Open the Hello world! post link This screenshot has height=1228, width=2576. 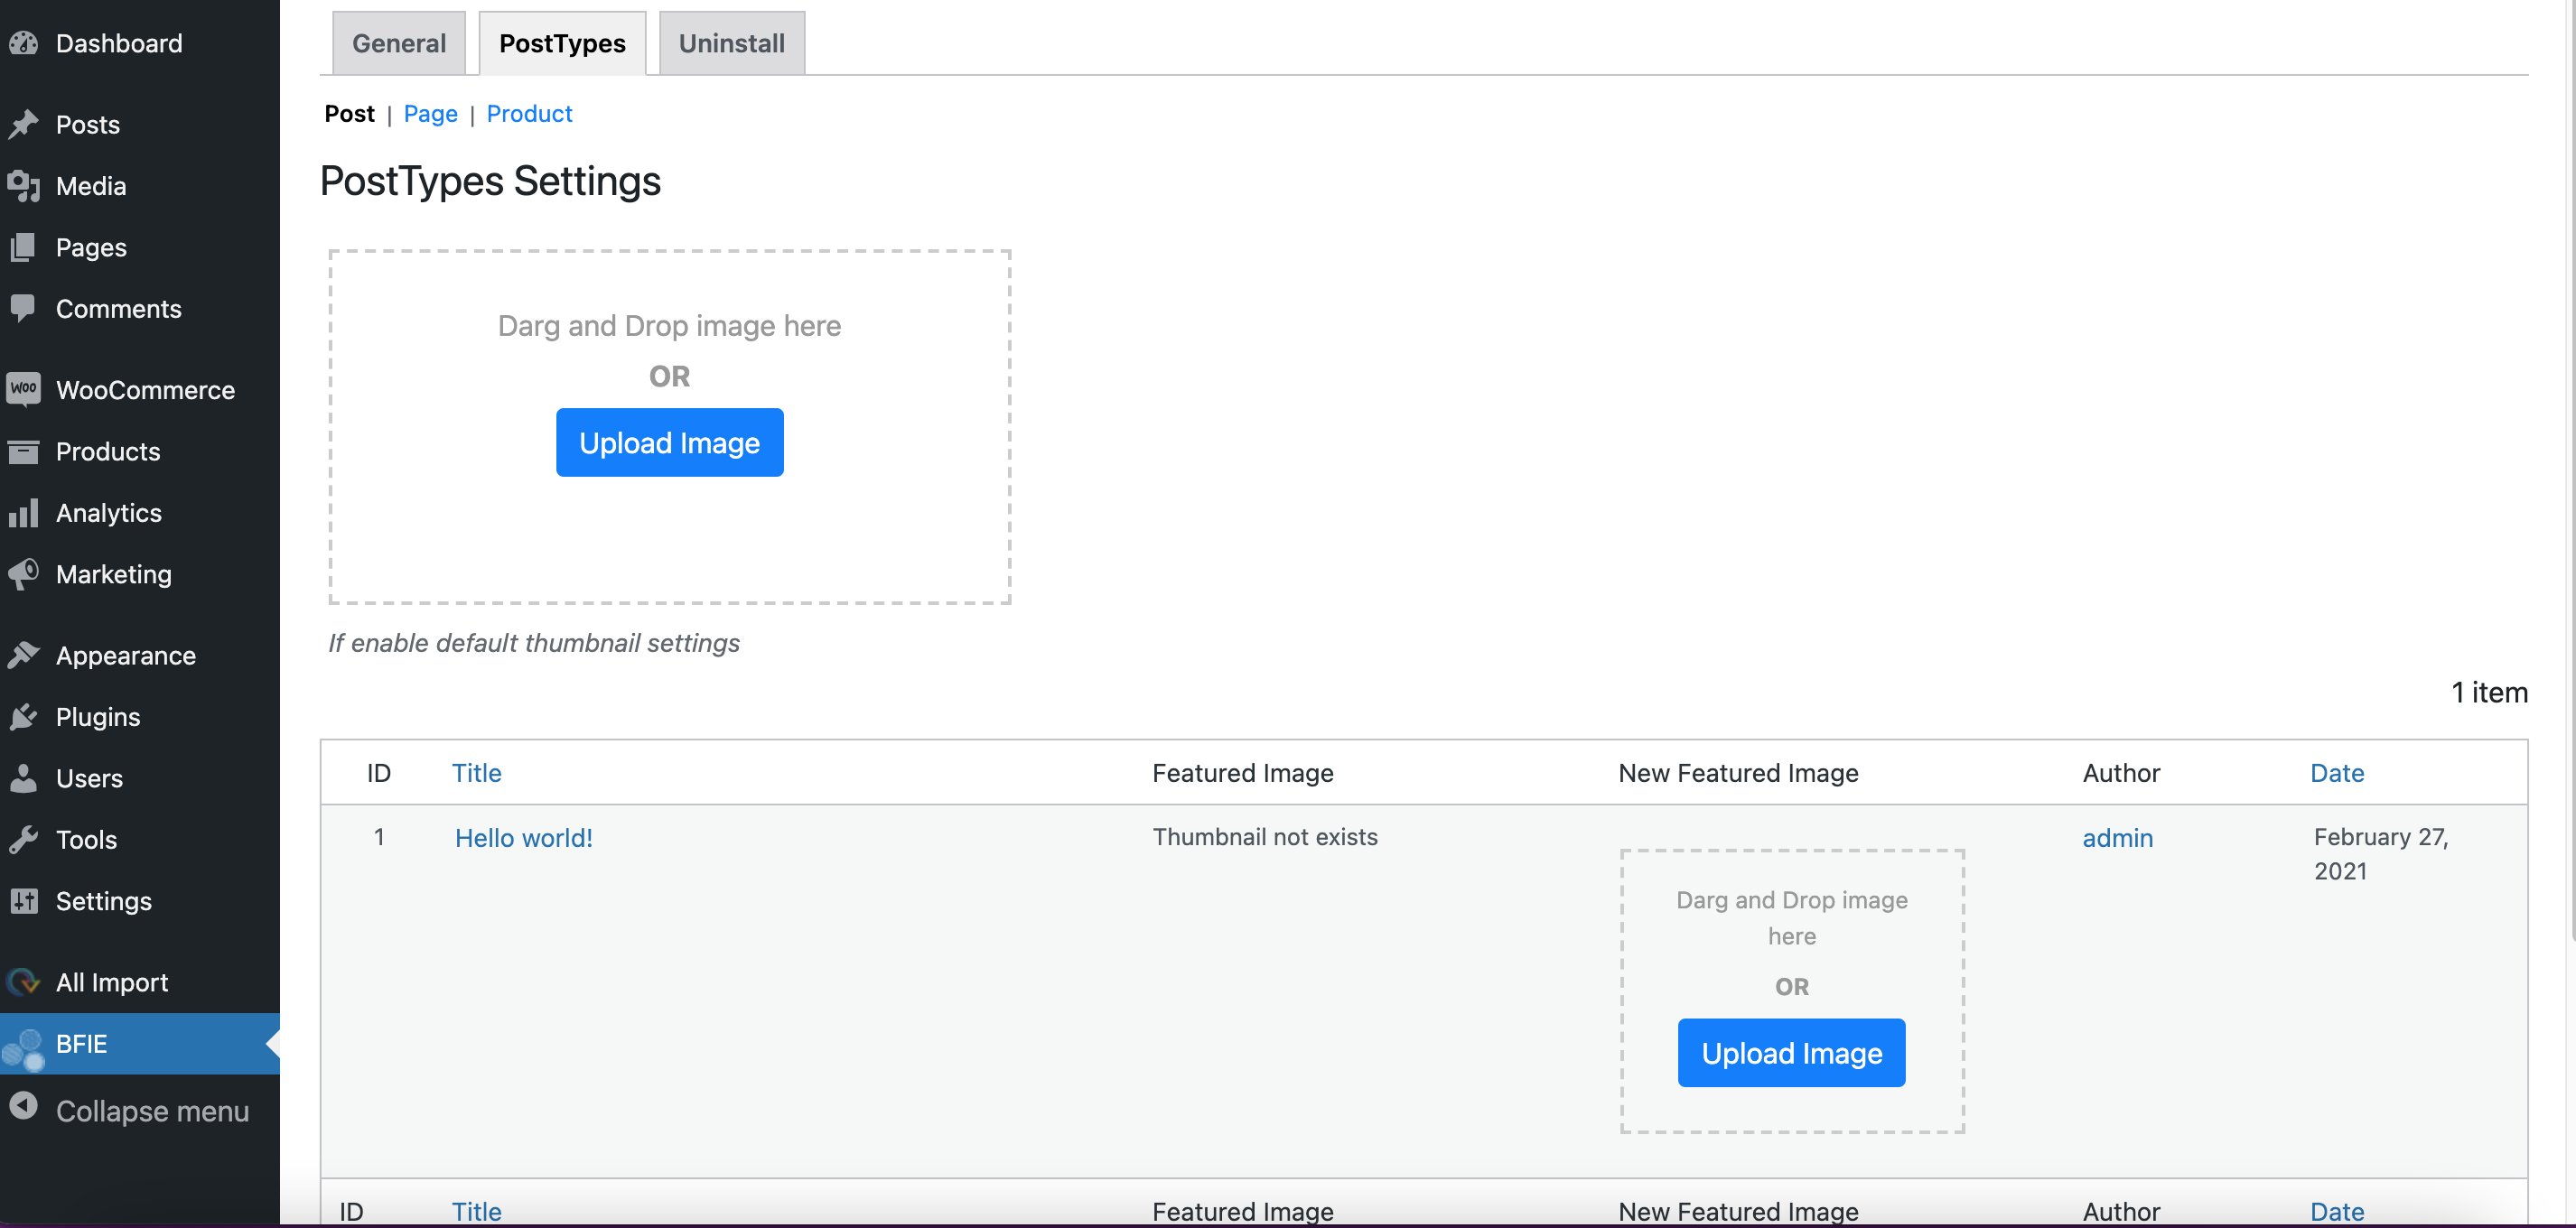(523, 838)
